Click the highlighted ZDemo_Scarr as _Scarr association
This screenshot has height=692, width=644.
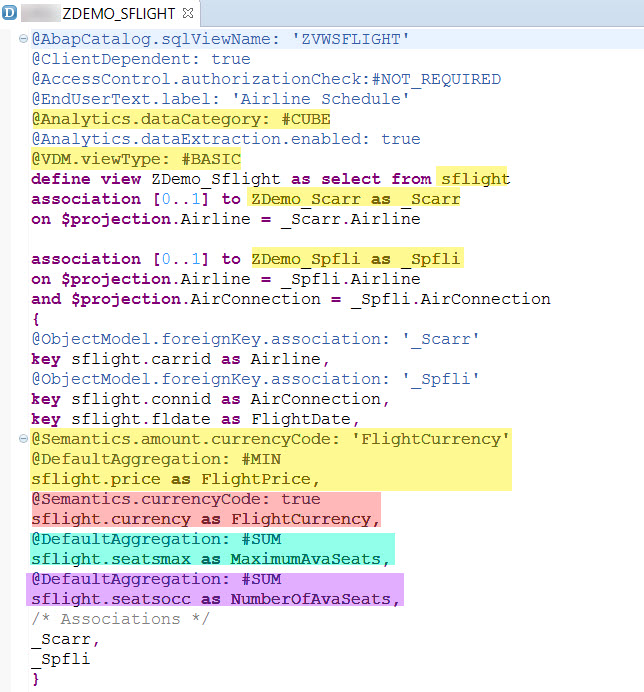tap(355, 199)
